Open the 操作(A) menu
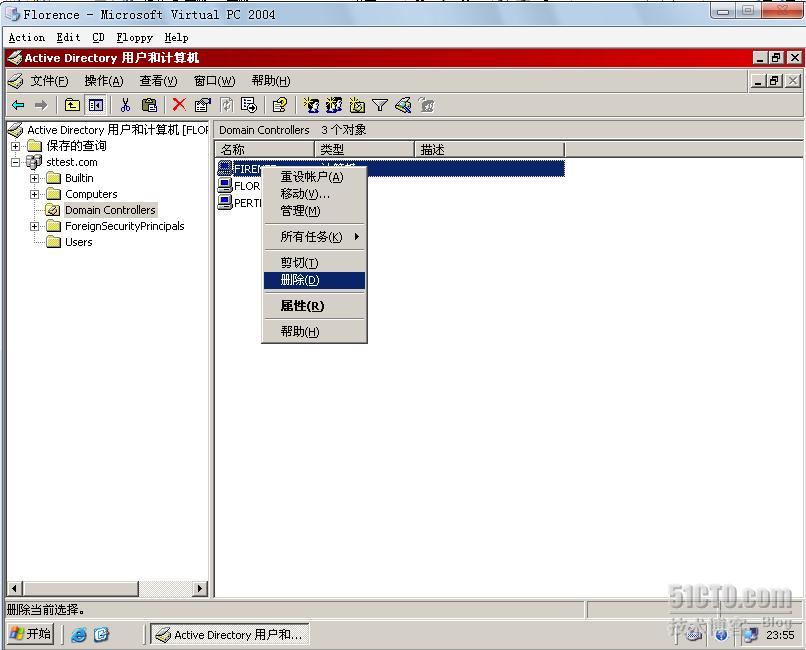The image size is (806, 650). pyautogui.click(x=104, y=81)
